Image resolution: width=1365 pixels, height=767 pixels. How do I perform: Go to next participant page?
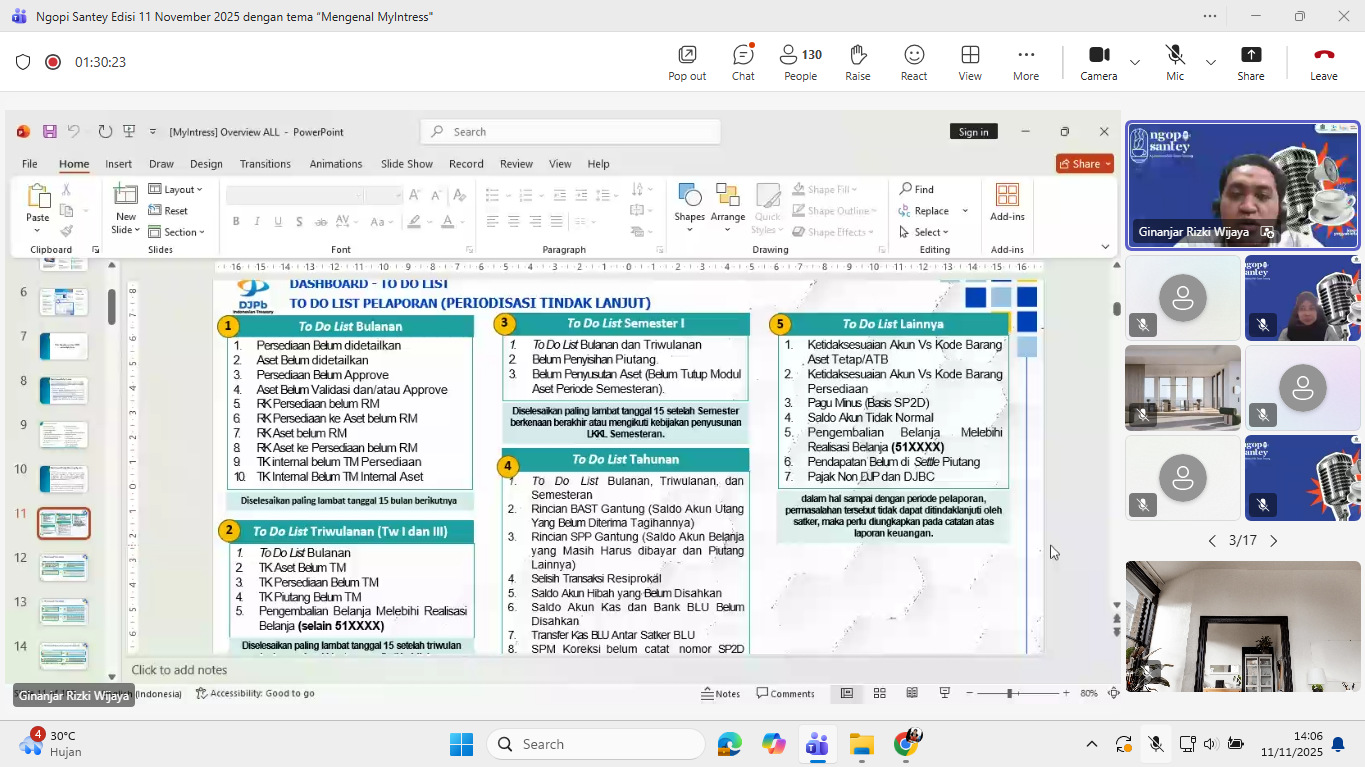tap(1274, 541)
